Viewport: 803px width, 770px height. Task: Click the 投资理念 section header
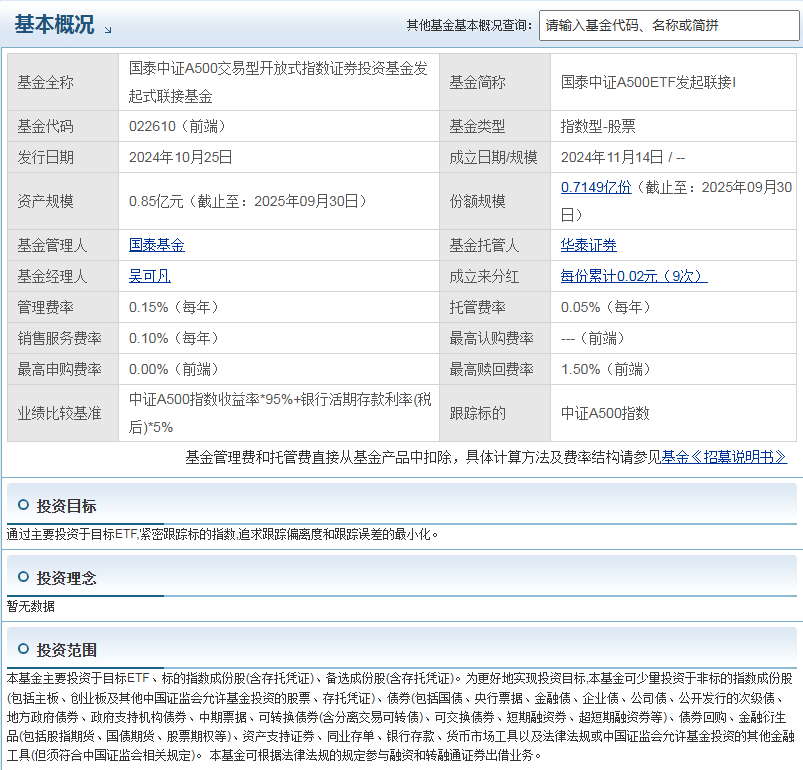66,579
